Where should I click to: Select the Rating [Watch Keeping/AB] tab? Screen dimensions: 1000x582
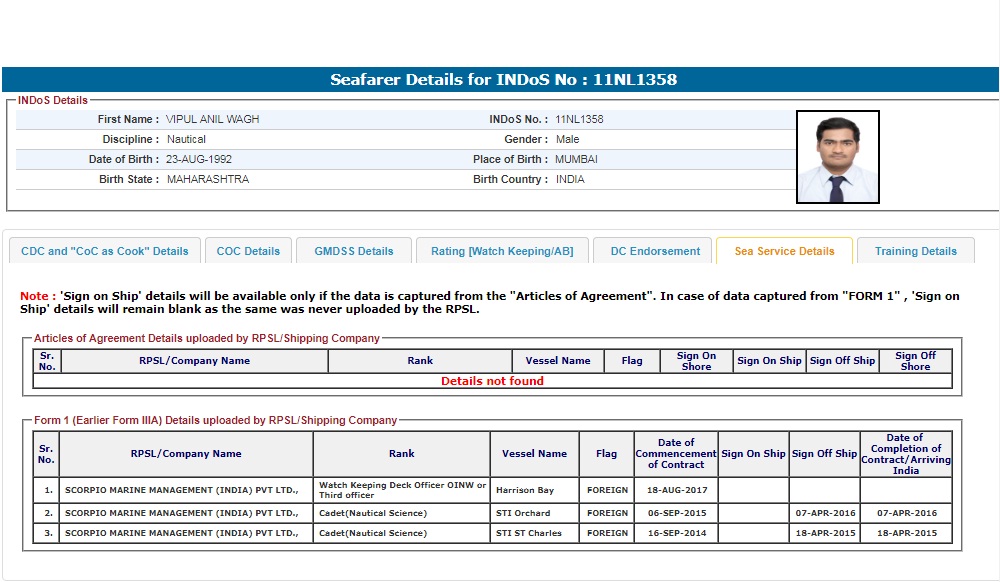click(x=502, y=251)
